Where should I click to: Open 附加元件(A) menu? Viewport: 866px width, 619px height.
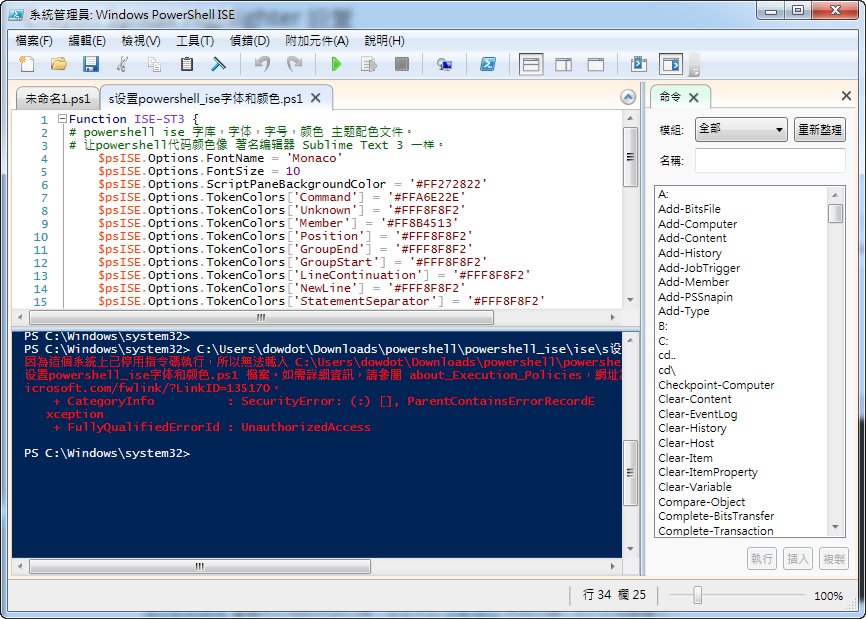tap(317, 41)
